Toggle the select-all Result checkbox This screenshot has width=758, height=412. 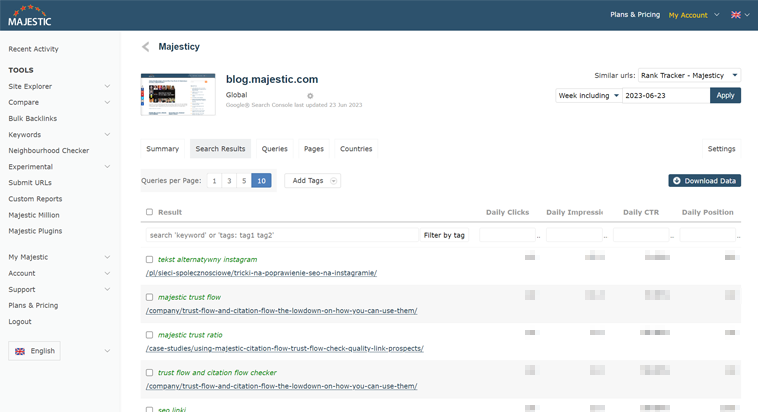point(149,212)
